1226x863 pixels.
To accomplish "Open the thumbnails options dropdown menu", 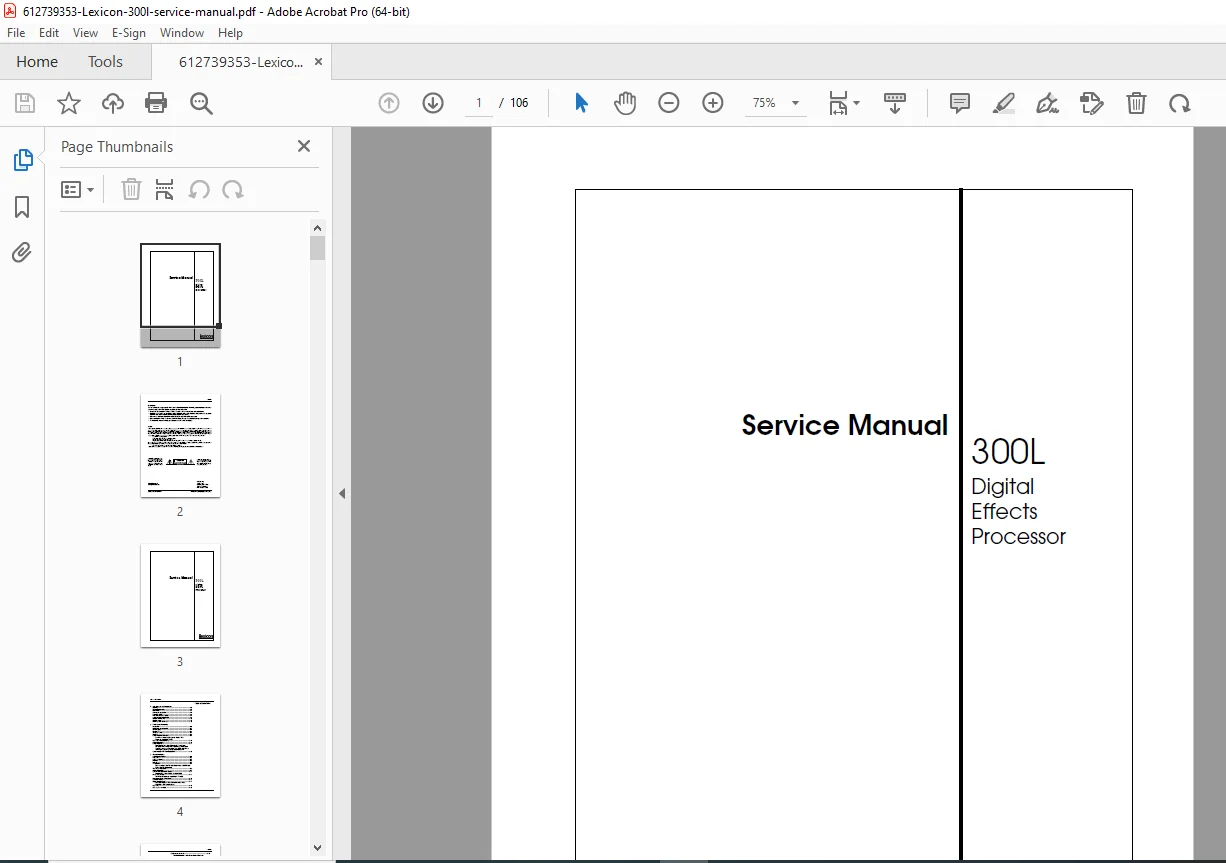I will (x=78, y=190).
